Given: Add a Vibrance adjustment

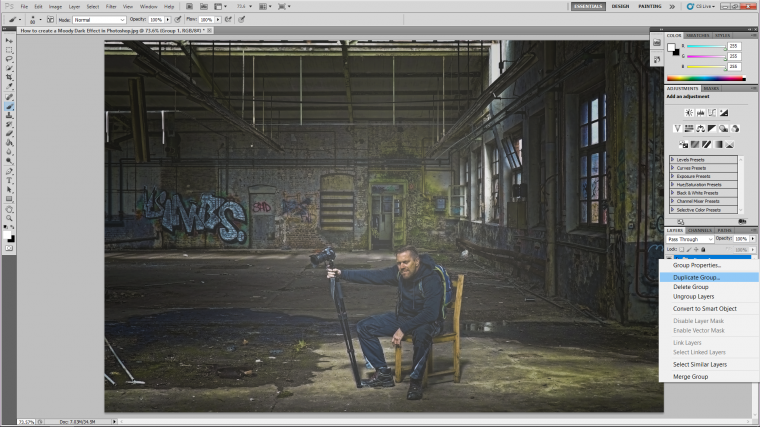Looking at the screenshot, I should (678, 128).
